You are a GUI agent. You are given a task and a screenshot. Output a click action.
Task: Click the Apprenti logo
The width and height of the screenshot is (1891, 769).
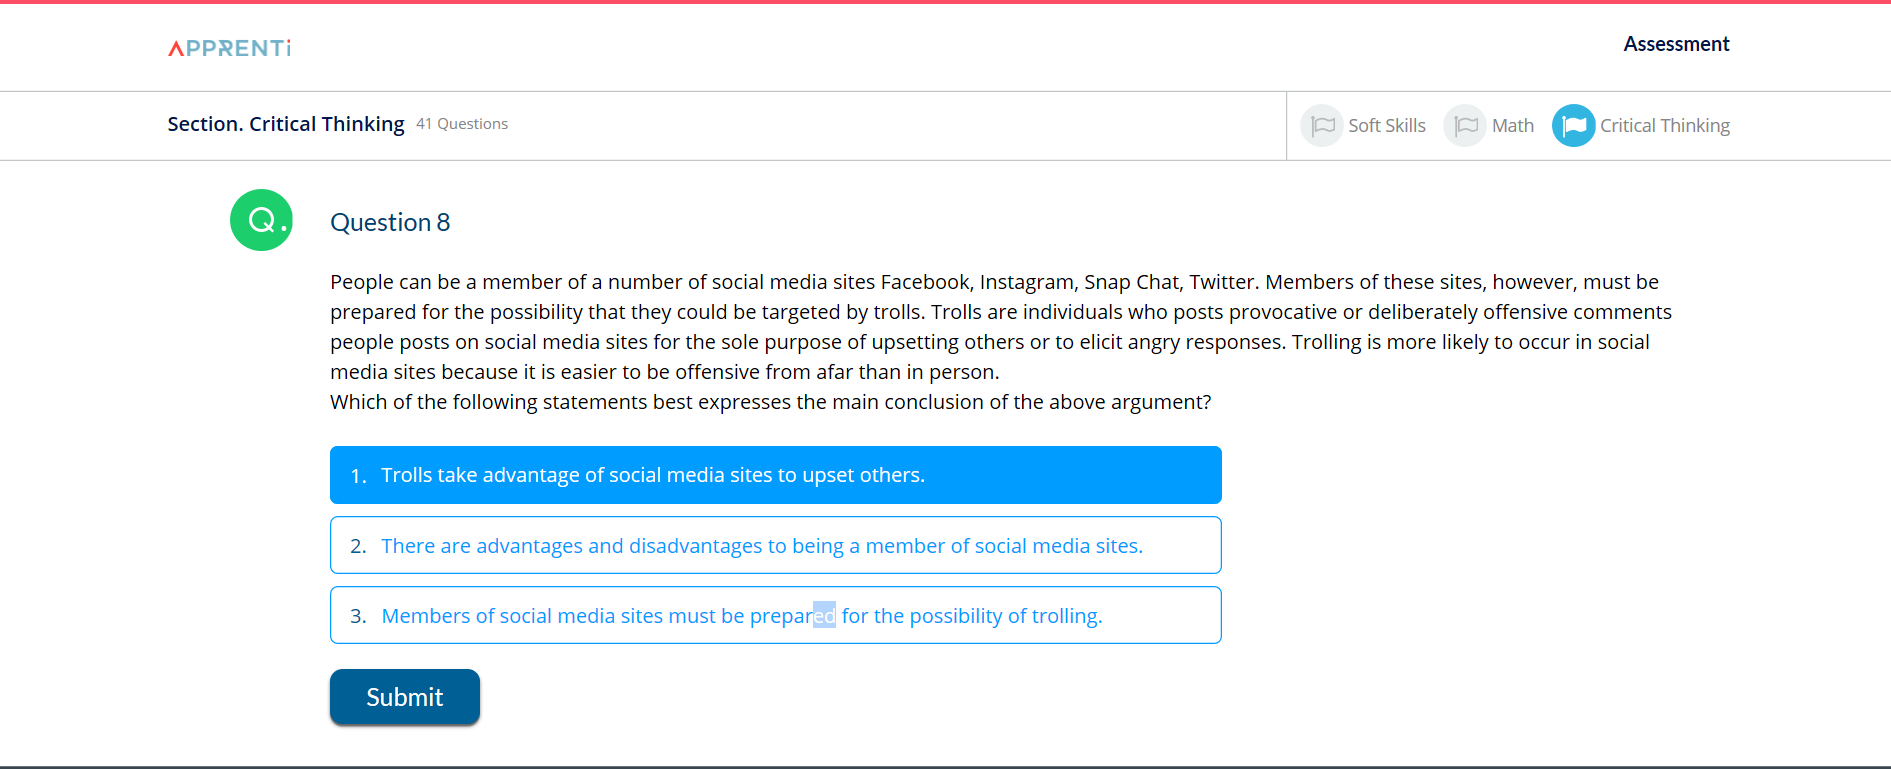coord(229,48)
